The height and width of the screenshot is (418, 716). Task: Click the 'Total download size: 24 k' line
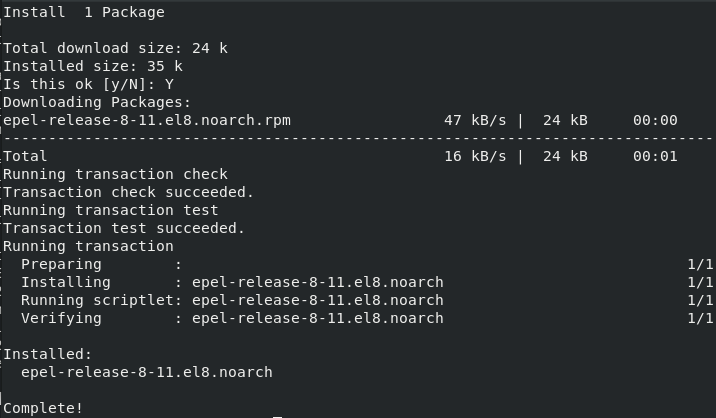coord(116,48)
